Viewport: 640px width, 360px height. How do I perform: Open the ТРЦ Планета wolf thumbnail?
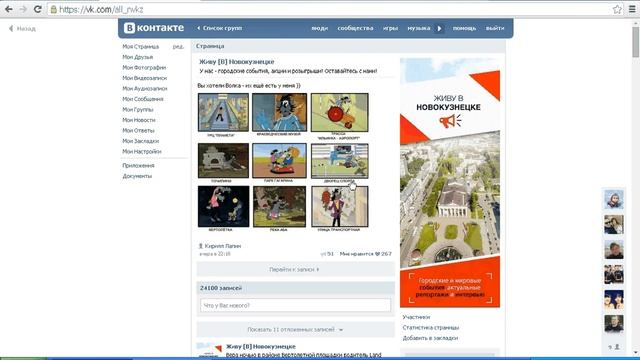pos(223,112)
